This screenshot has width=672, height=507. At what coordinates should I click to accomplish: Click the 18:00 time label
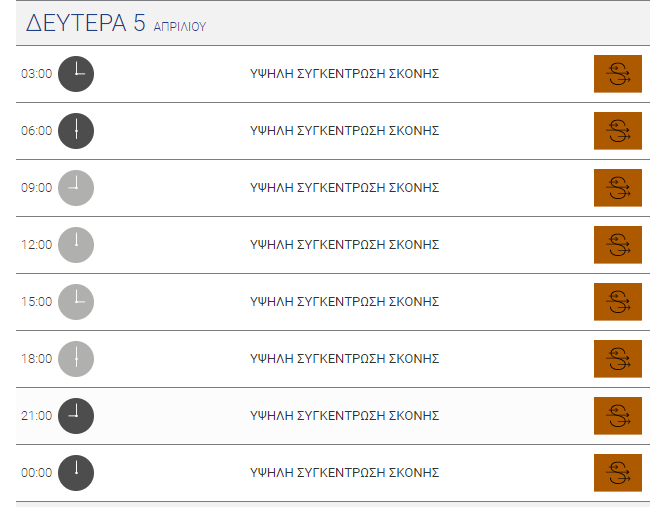click(x=36, y=359)
